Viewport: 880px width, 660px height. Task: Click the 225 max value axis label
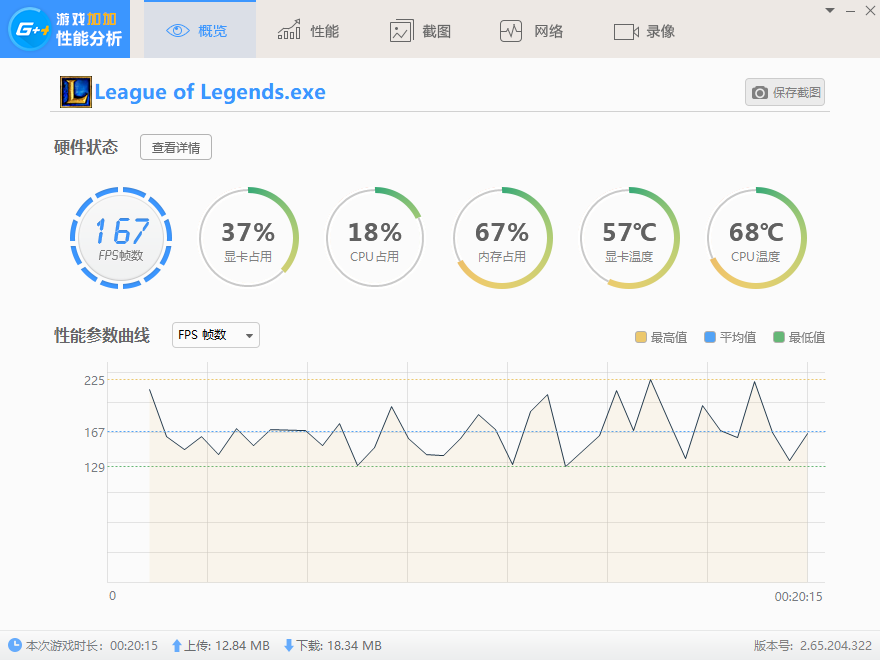94,381
